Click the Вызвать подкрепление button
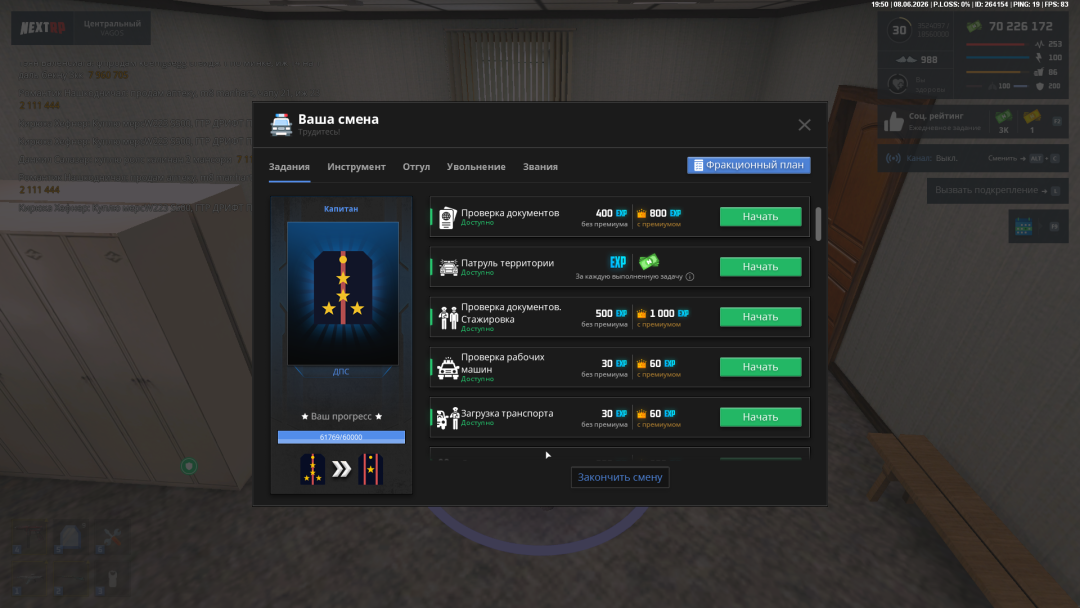Screen dimensions: 1080x608 (997, 190)
